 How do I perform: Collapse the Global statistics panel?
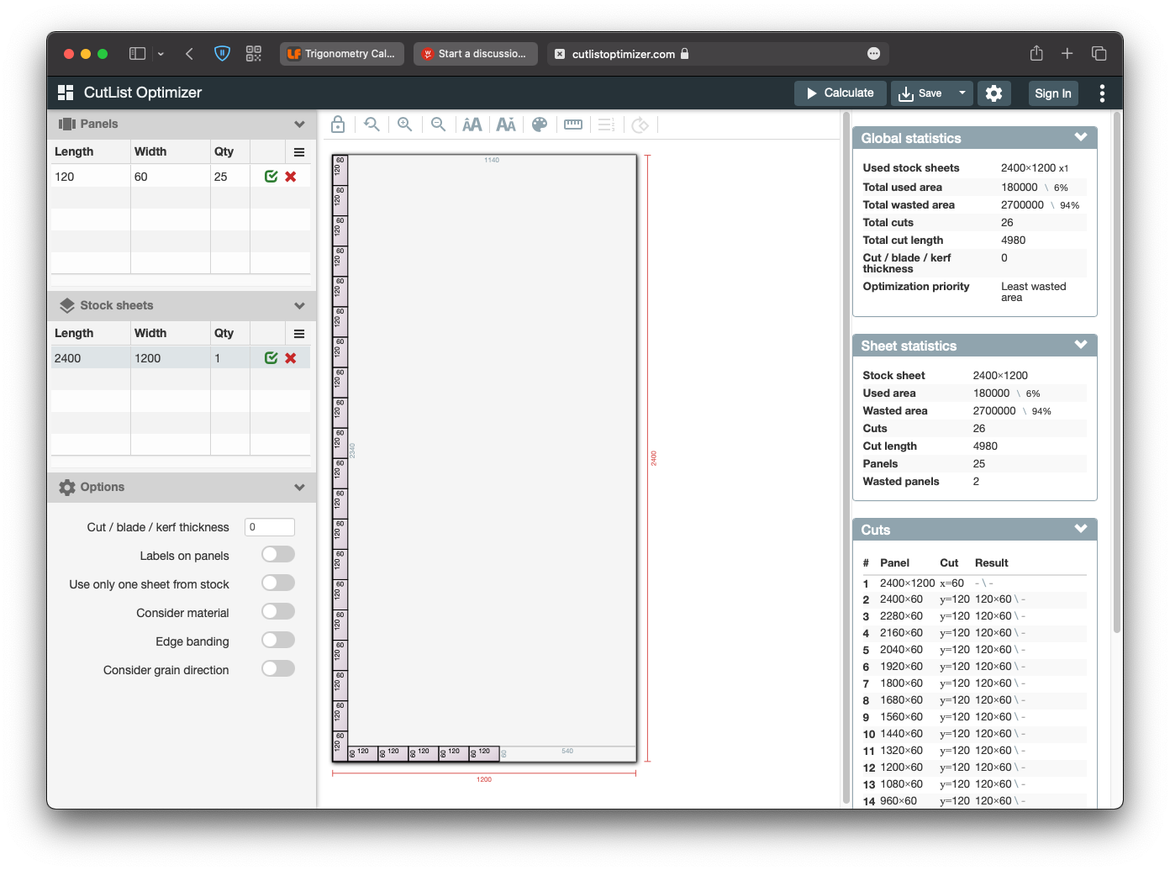click(x=1081, y=137)
